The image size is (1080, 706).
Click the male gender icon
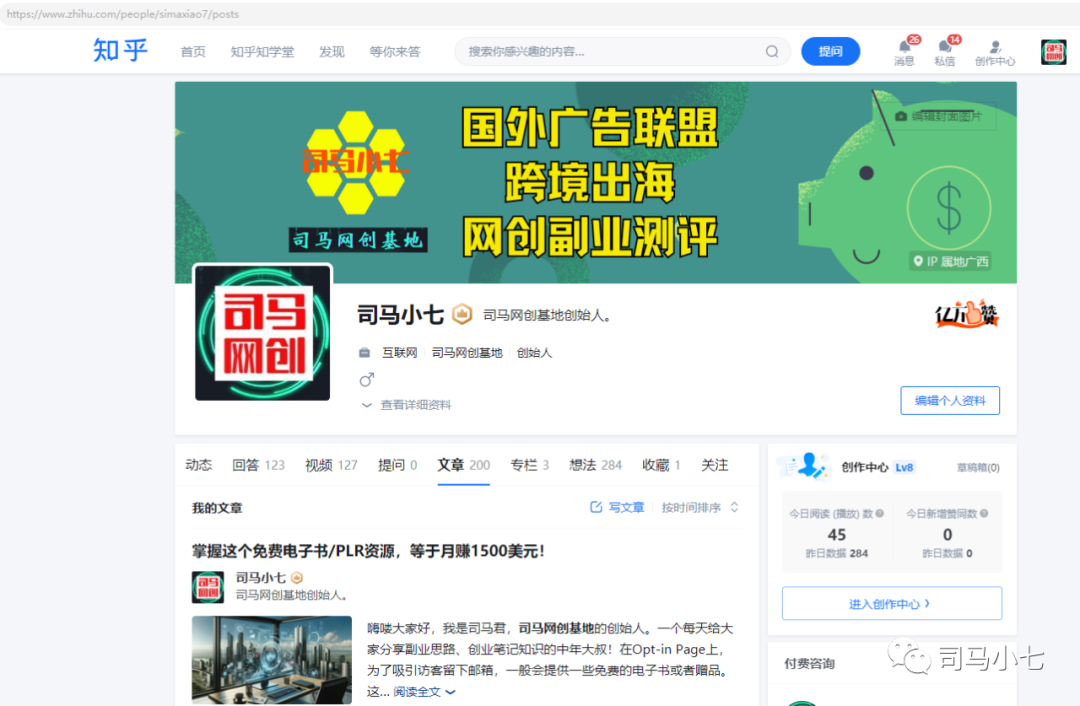coord(366,380)
